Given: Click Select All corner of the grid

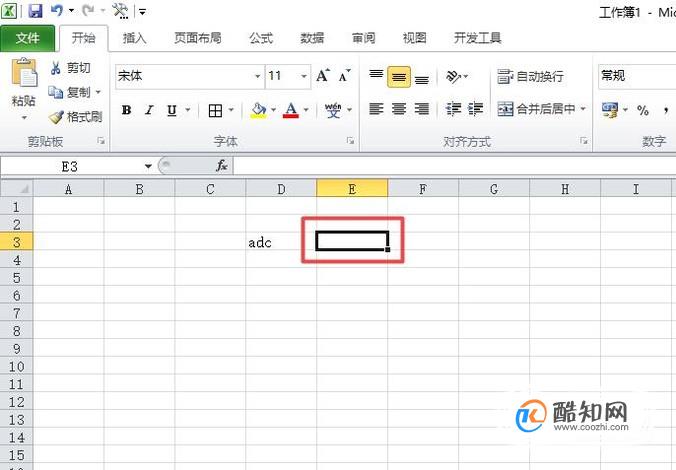Looking at the screenshot, I should pos(16,189).
